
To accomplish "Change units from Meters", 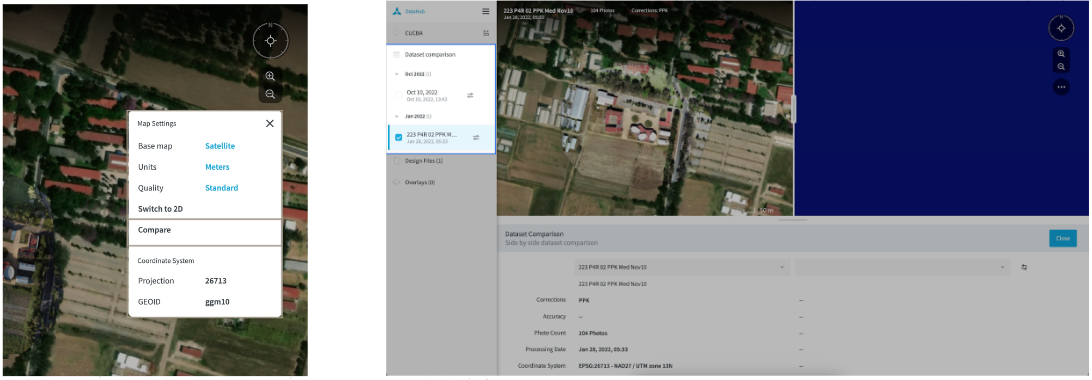I will click(217, 167).
